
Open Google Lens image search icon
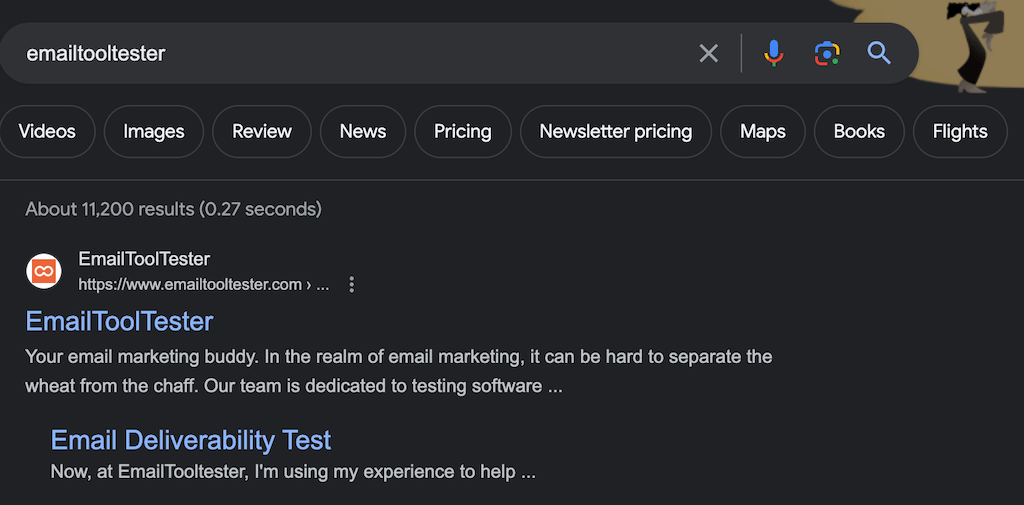tap(827, 53)
